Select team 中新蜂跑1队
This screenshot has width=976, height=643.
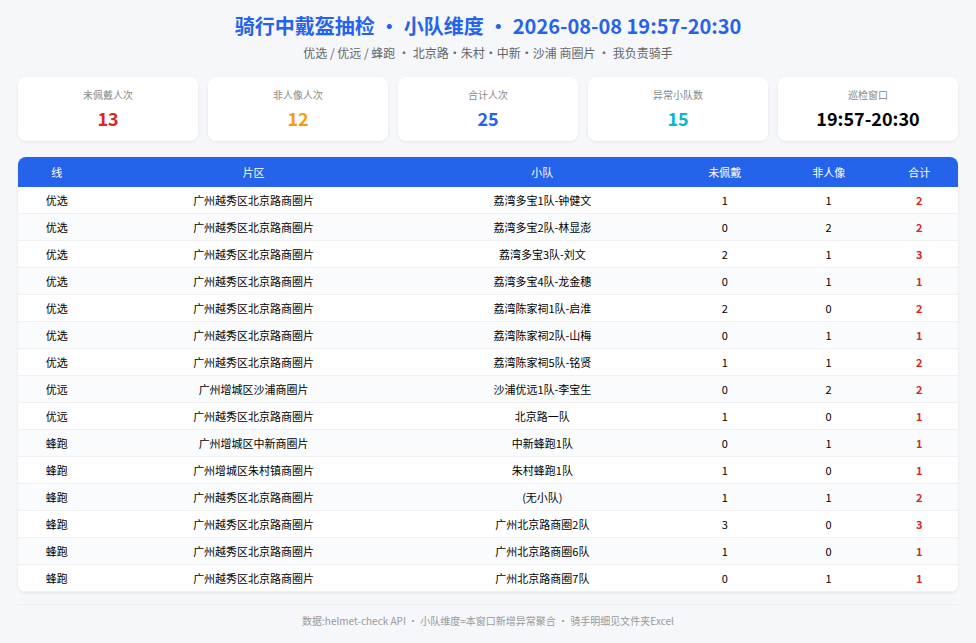[x=542, y=444]
